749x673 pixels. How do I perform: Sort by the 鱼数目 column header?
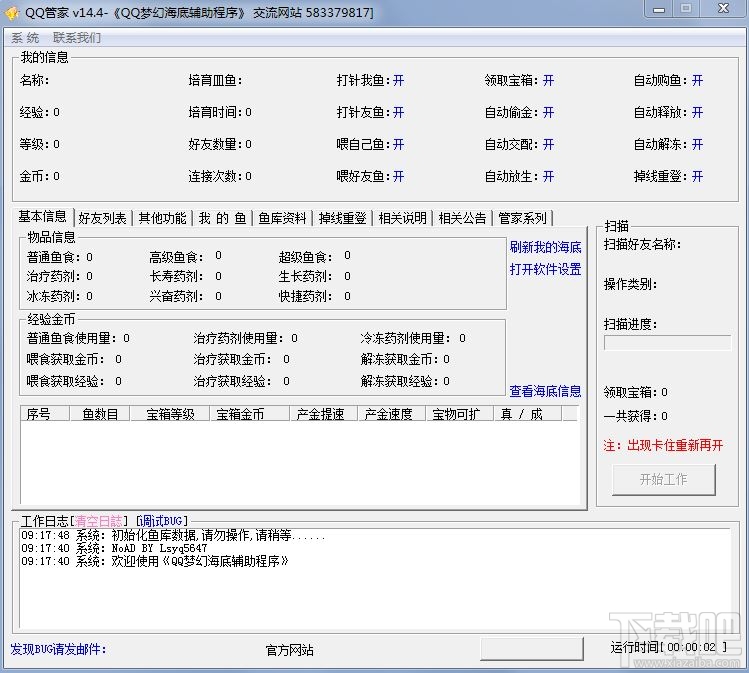click(x=100, y=414)
